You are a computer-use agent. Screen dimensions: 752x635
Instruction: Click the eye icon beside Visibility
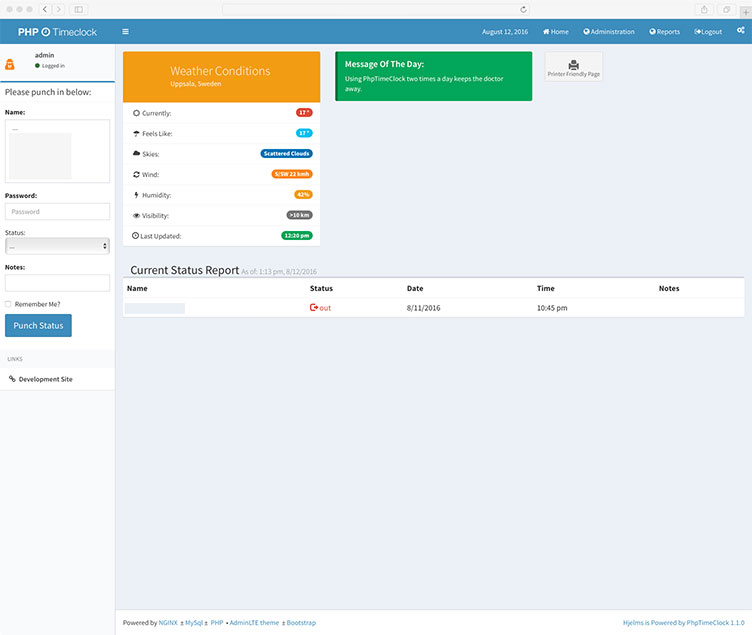[x=136, y=215]
